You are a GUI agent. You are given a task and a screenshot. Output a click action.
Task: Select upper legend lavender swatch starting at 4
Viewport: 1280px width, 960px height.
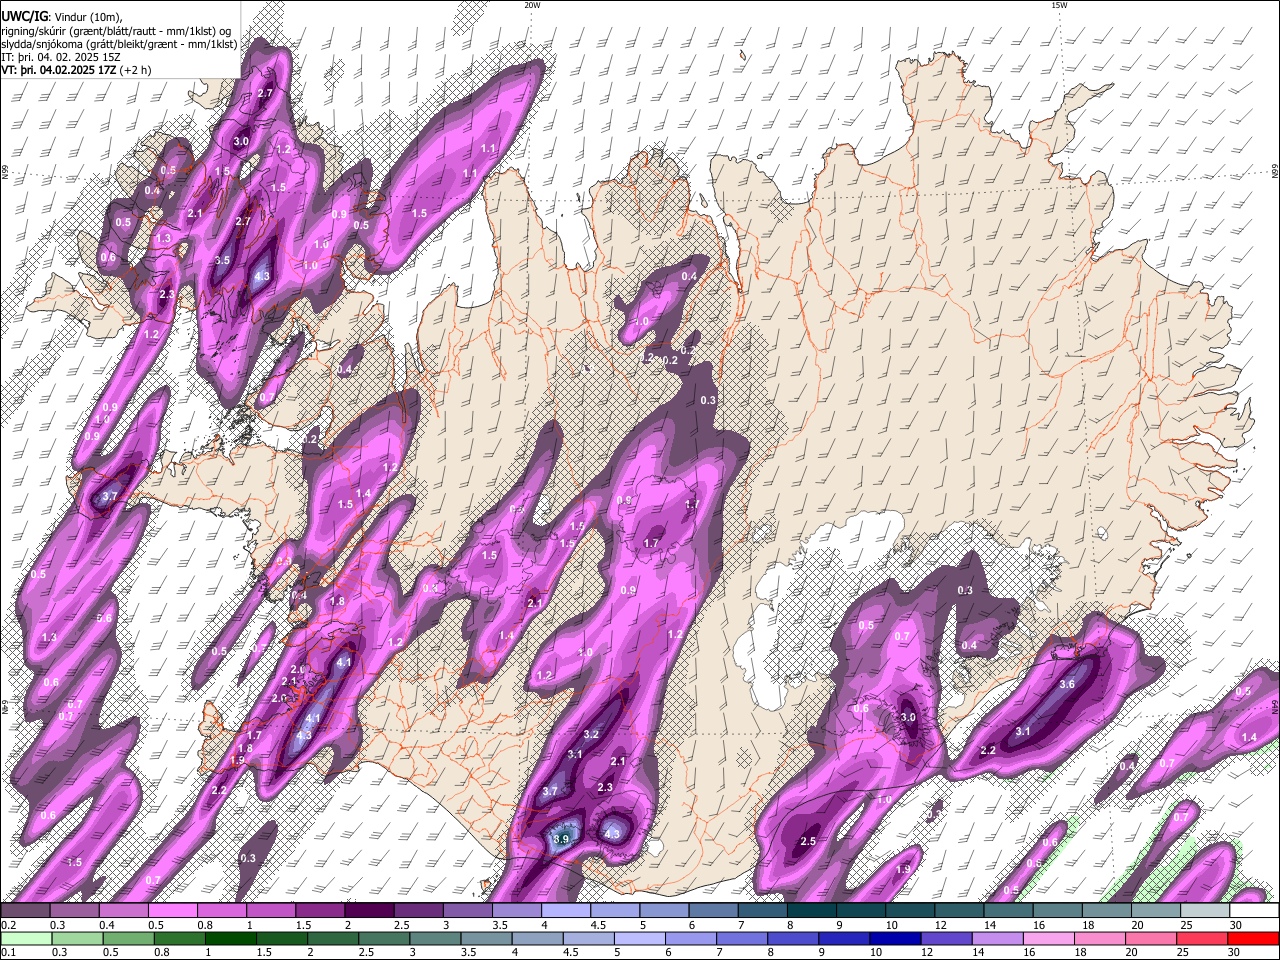coord(565,911)
